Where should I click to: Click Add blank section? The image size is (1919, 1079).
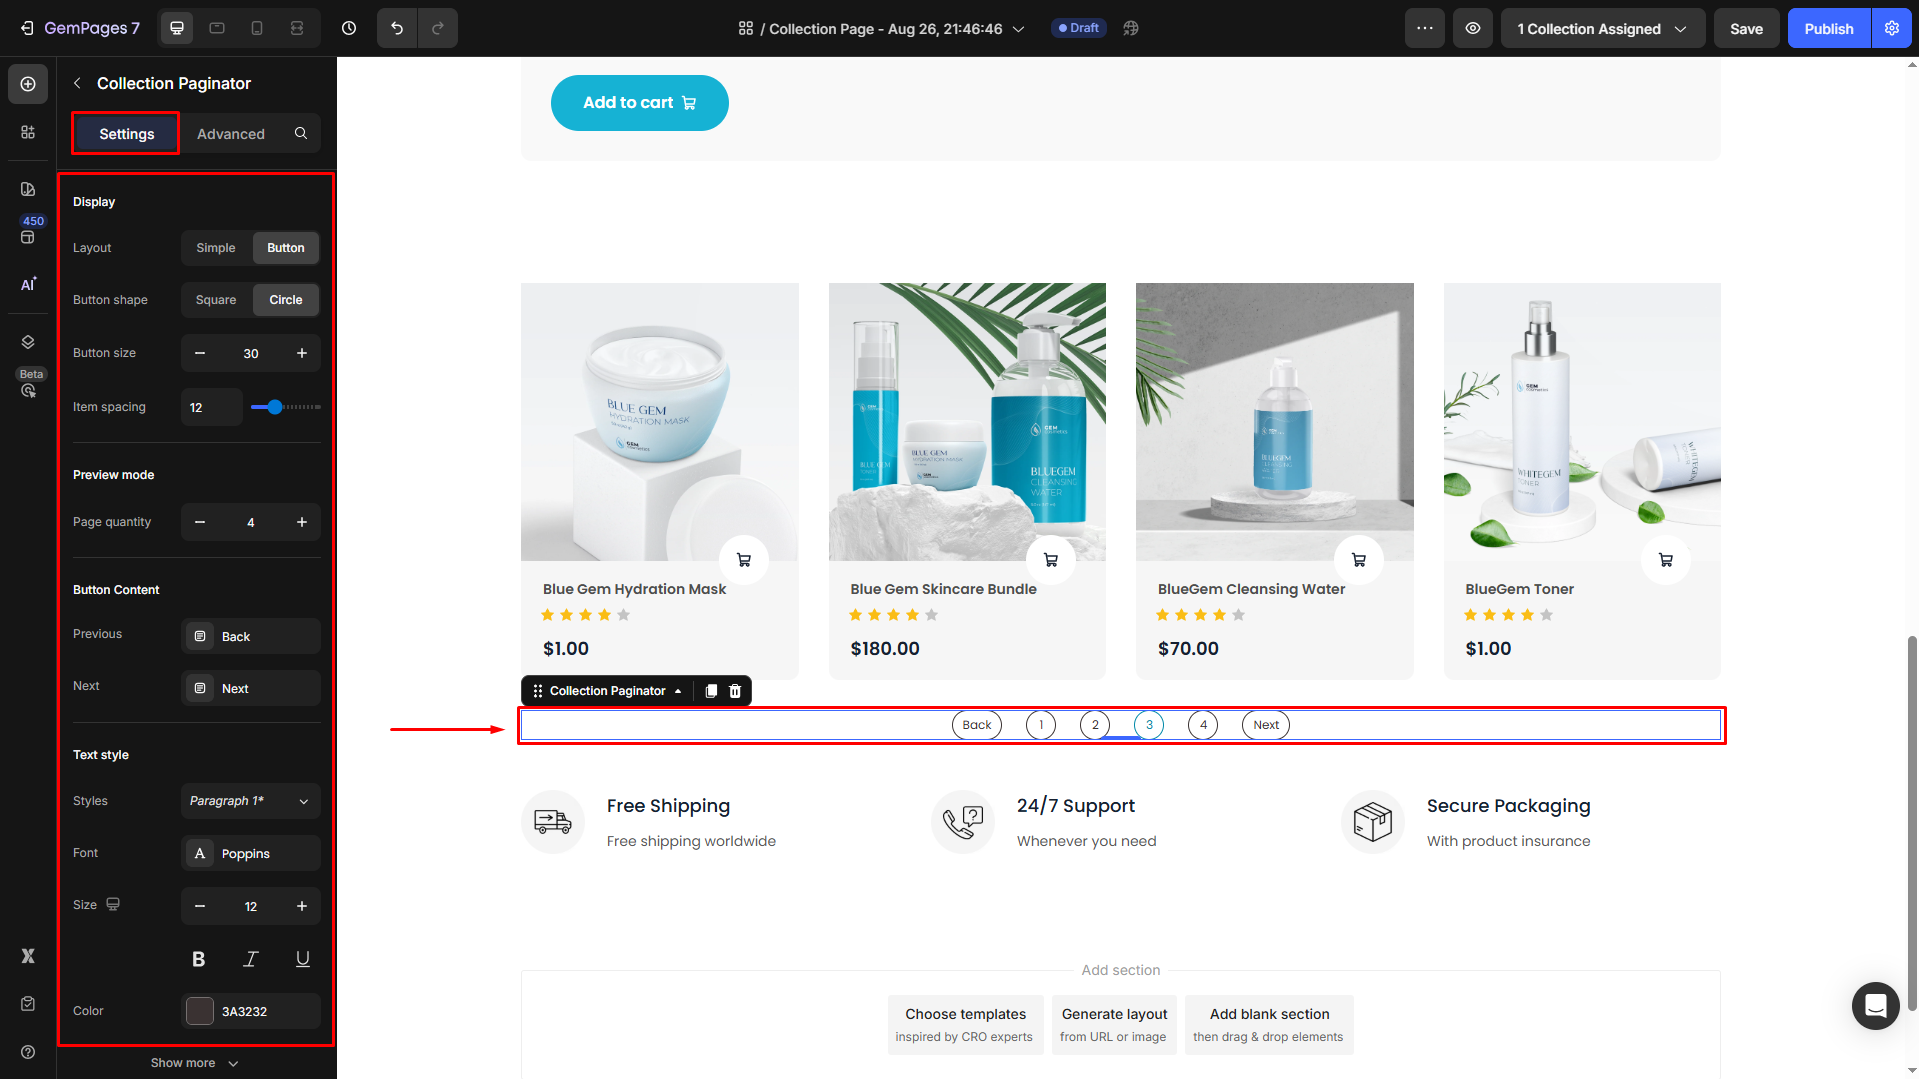coord(1268,1024)
